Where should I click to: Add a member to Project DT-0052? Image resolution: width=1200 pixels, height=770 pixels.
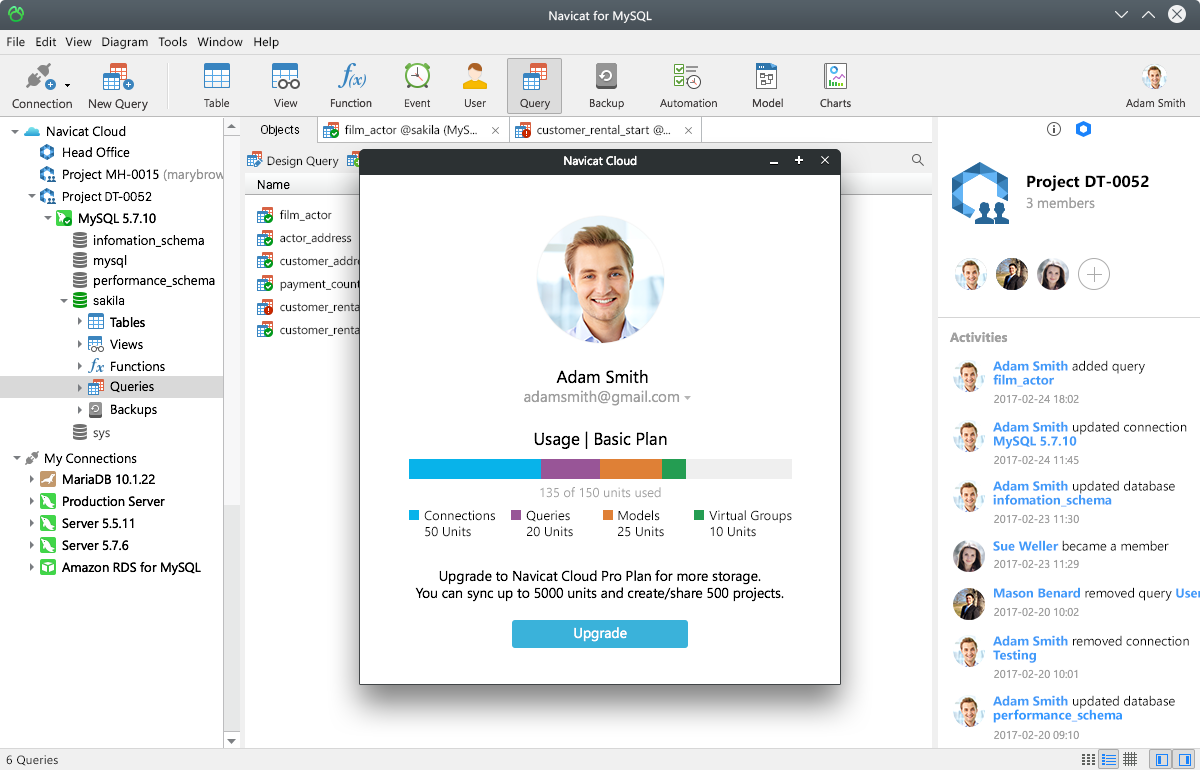pos(1094,274)
